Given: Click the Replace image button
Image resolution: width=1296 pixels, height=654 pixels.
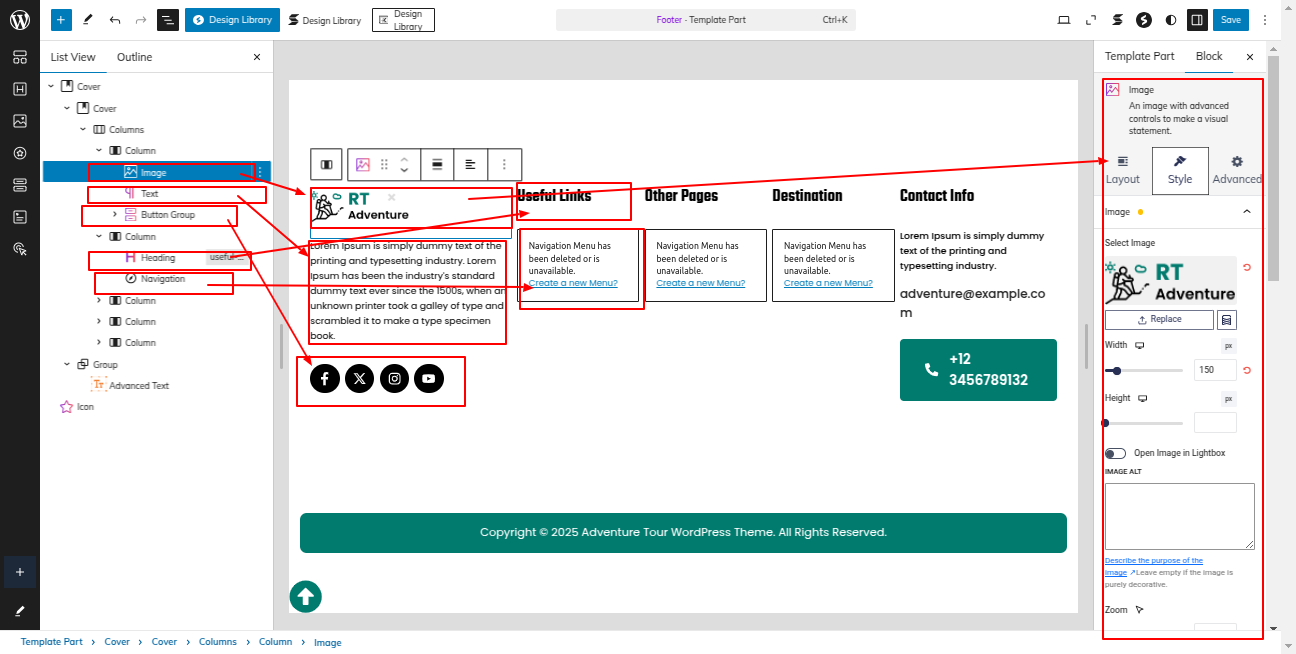Looking at the screenshot, I should [1159, 320].
